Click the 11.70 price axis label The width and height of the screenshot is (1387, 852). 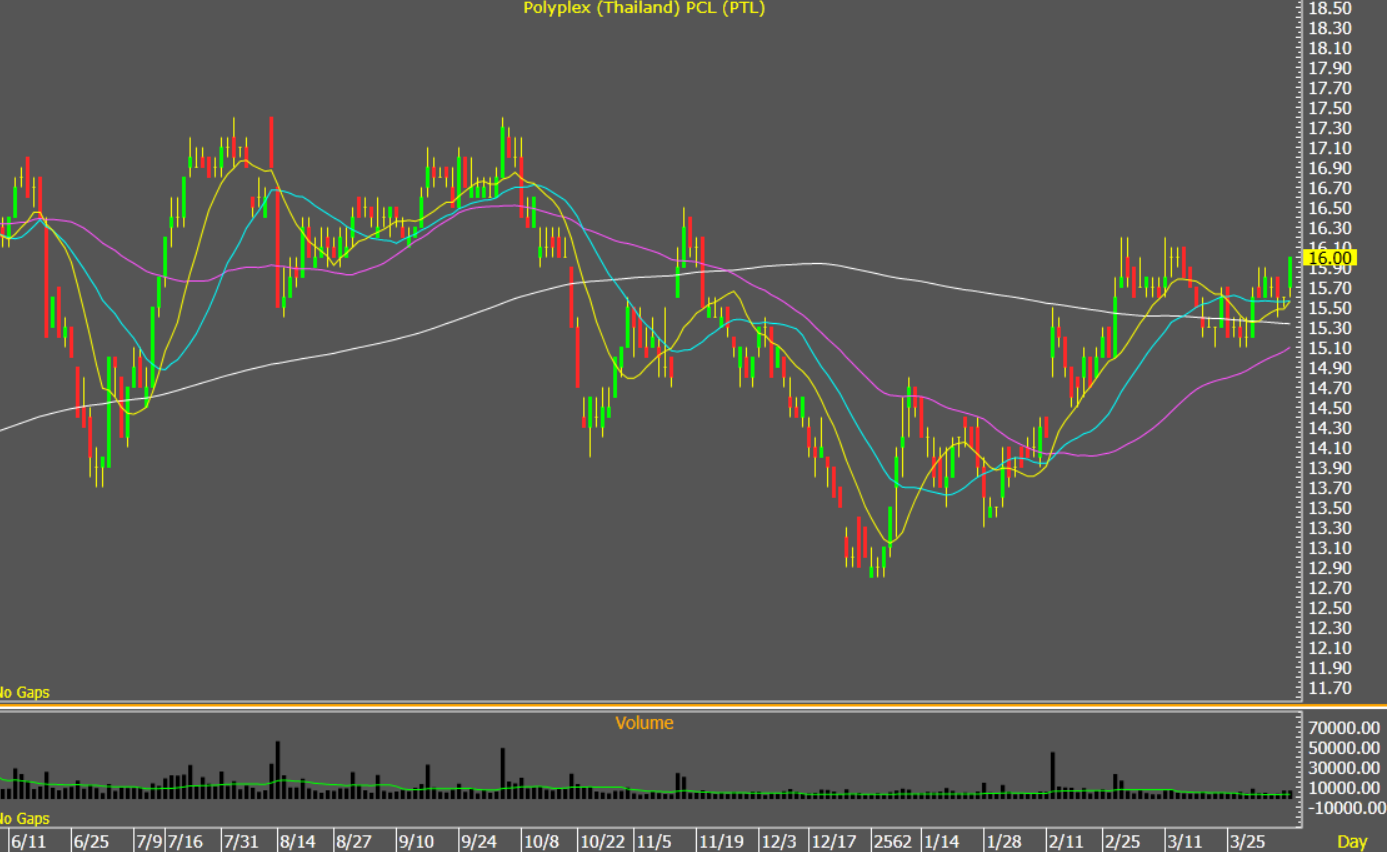(x=1330, y=688)
